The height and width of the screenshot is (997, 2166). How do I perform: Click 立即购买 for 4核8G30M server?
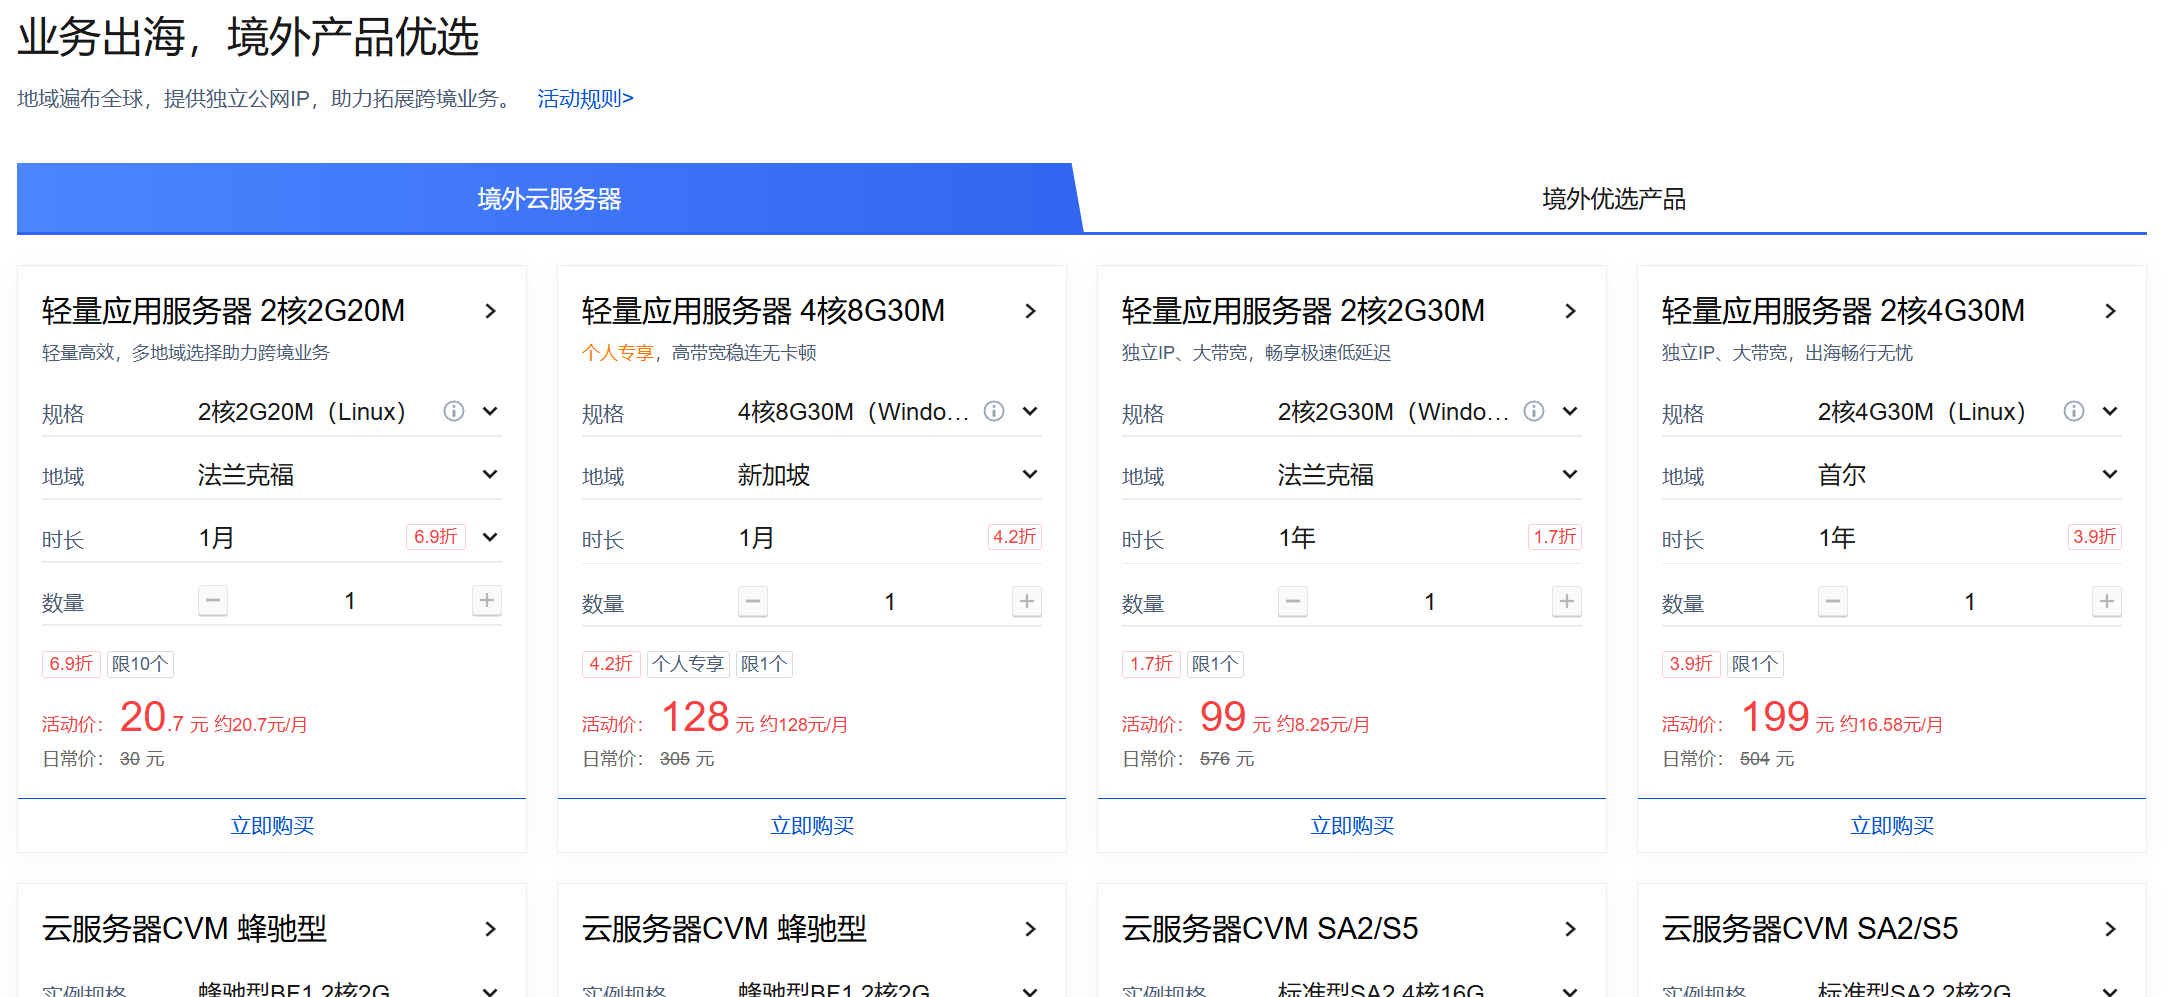pyautogui.click(x=812, y=826)
